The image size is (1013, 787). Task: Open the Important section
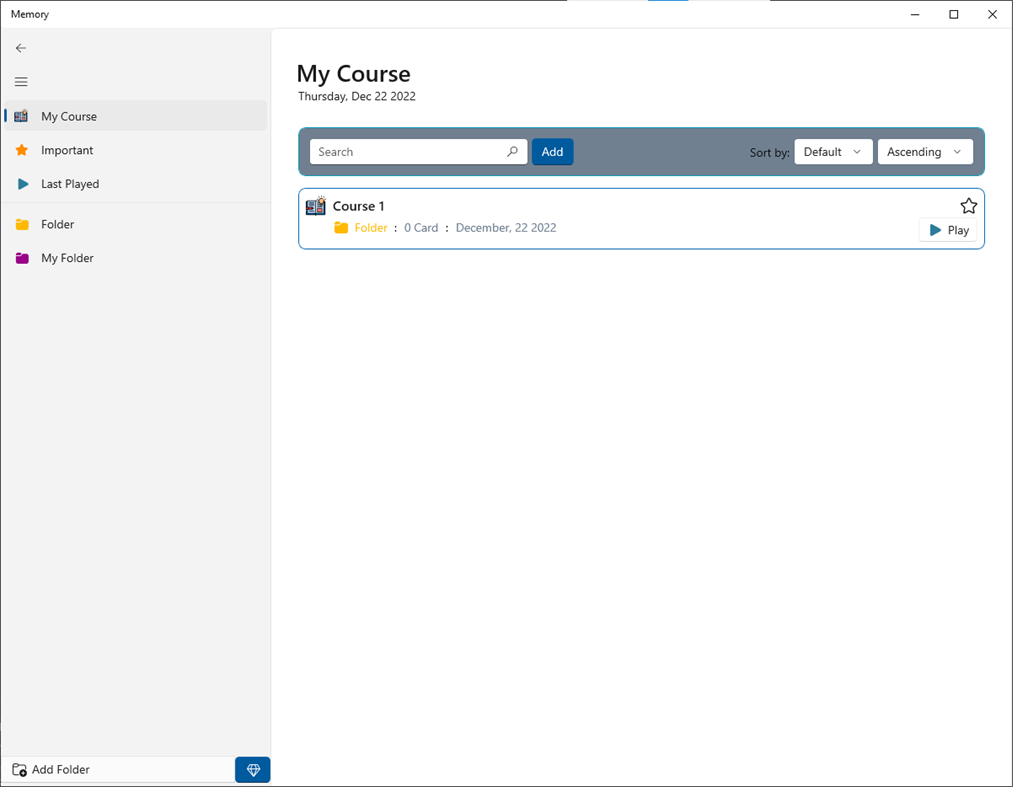(x=136, y=150)
